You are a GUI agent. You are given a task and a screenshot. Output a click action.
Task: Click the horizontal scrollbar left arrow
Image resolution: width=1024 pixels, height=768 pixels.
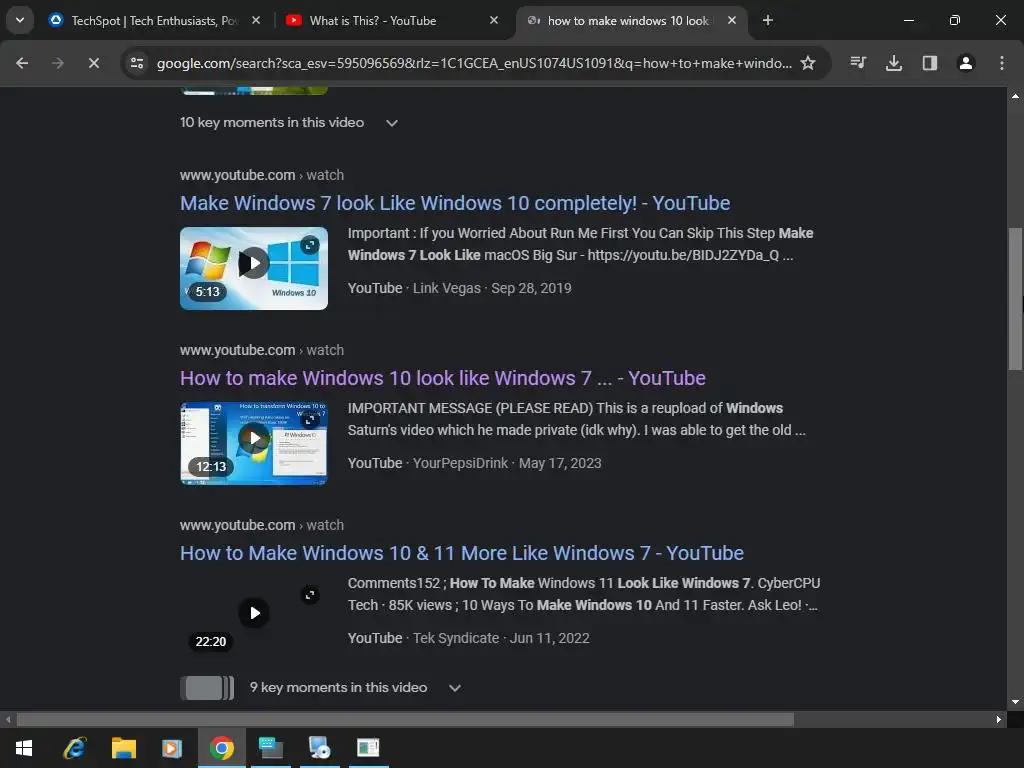[x=8, y=720]
